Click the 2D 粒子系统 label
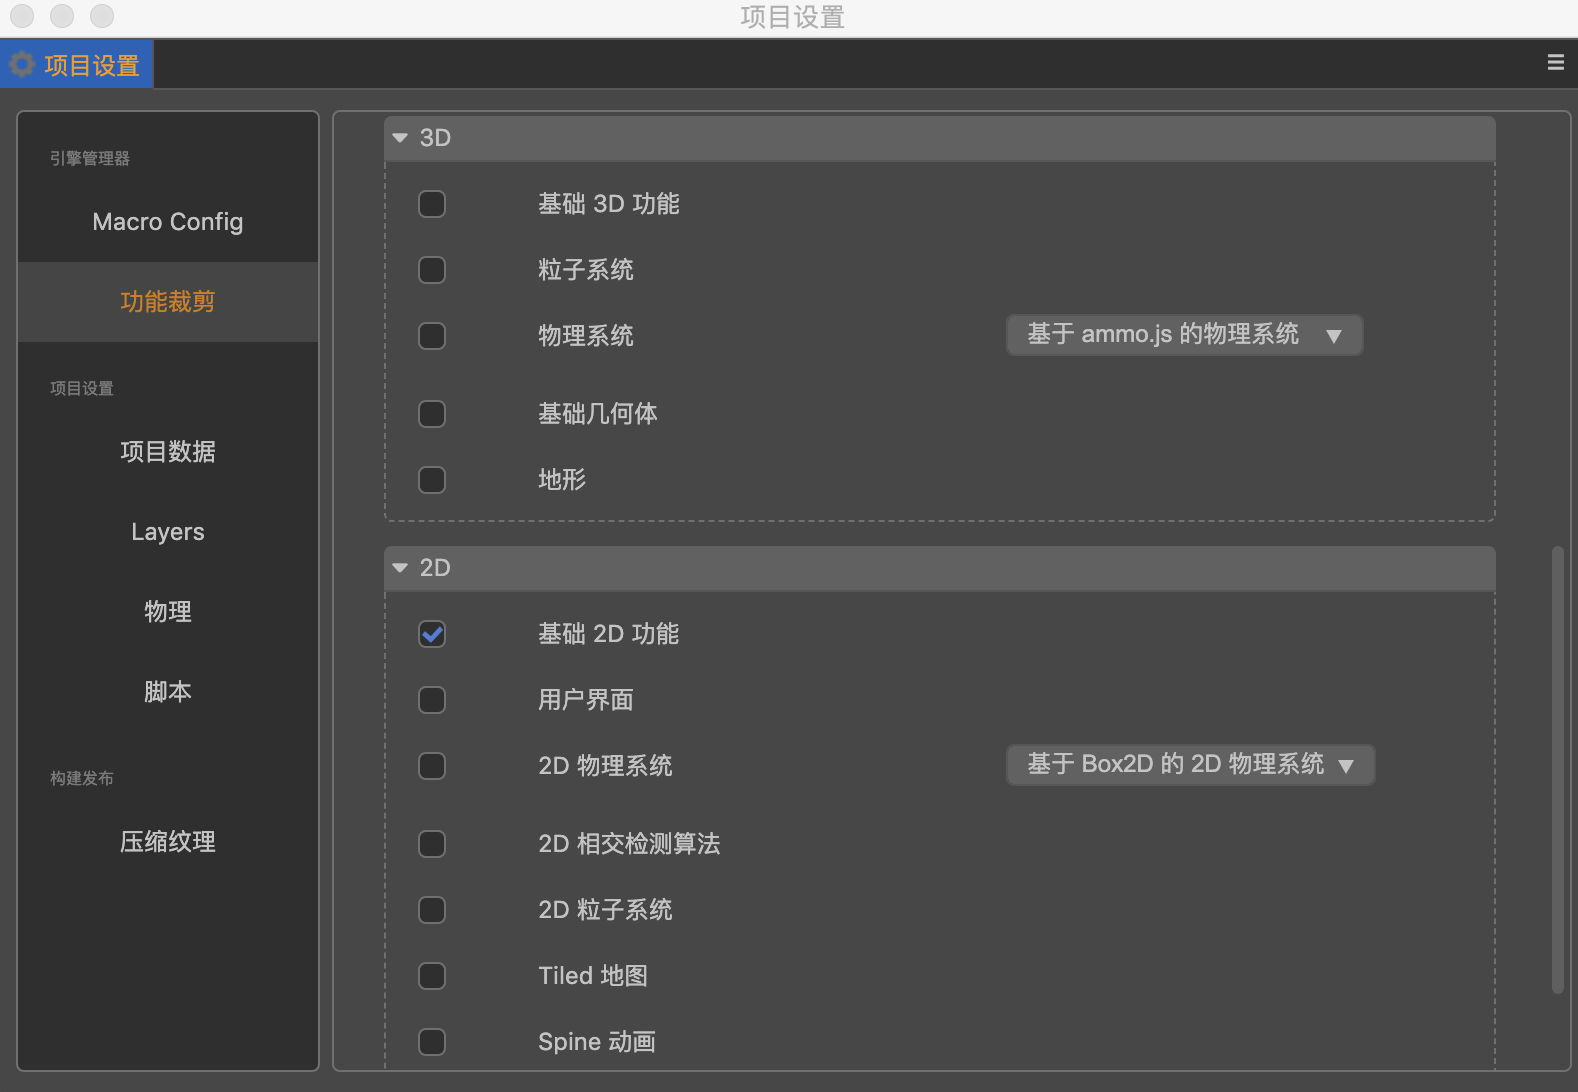 [605, 910]
